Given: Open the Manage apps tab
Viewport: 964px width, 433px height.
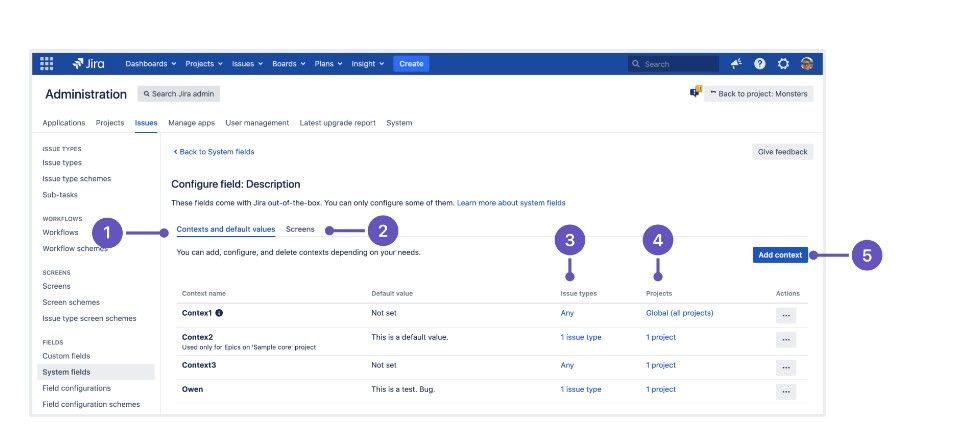Looking at the screenshot, I should tap(192, 123).
